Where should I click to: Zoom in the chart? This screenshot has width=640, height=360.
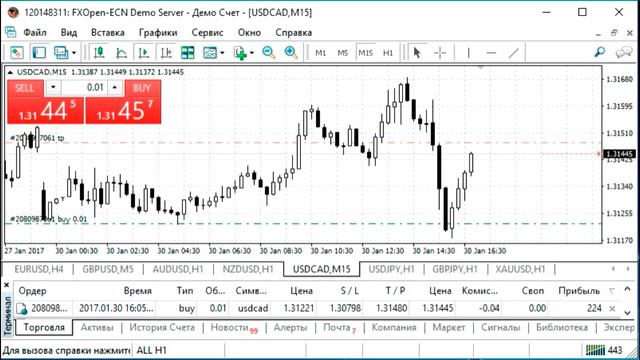click(291, 52)
